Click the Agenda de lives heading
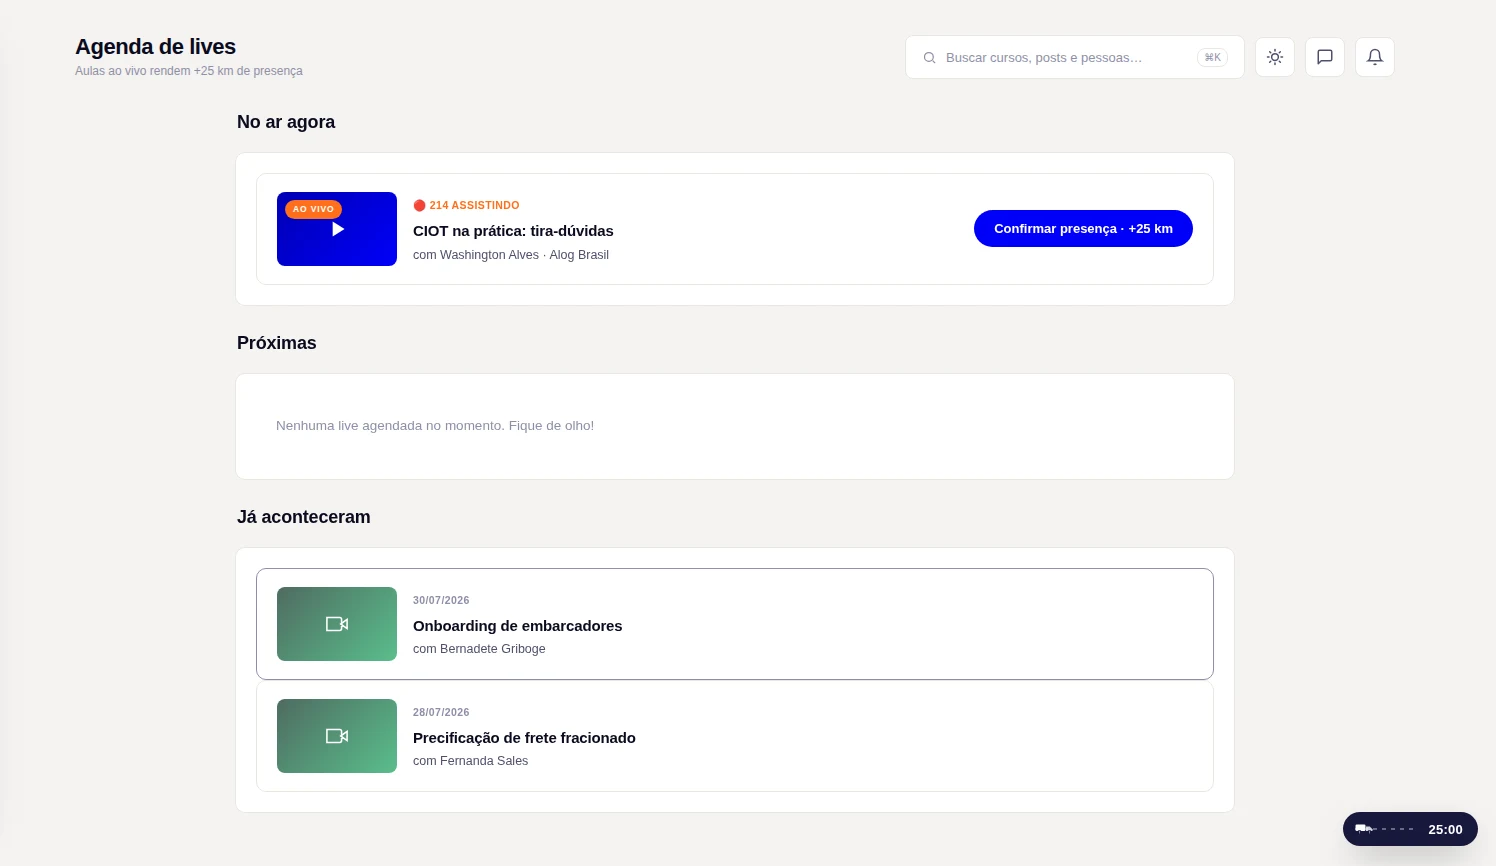The height and width of the screenshot is (866, 1496). point(156,47)
